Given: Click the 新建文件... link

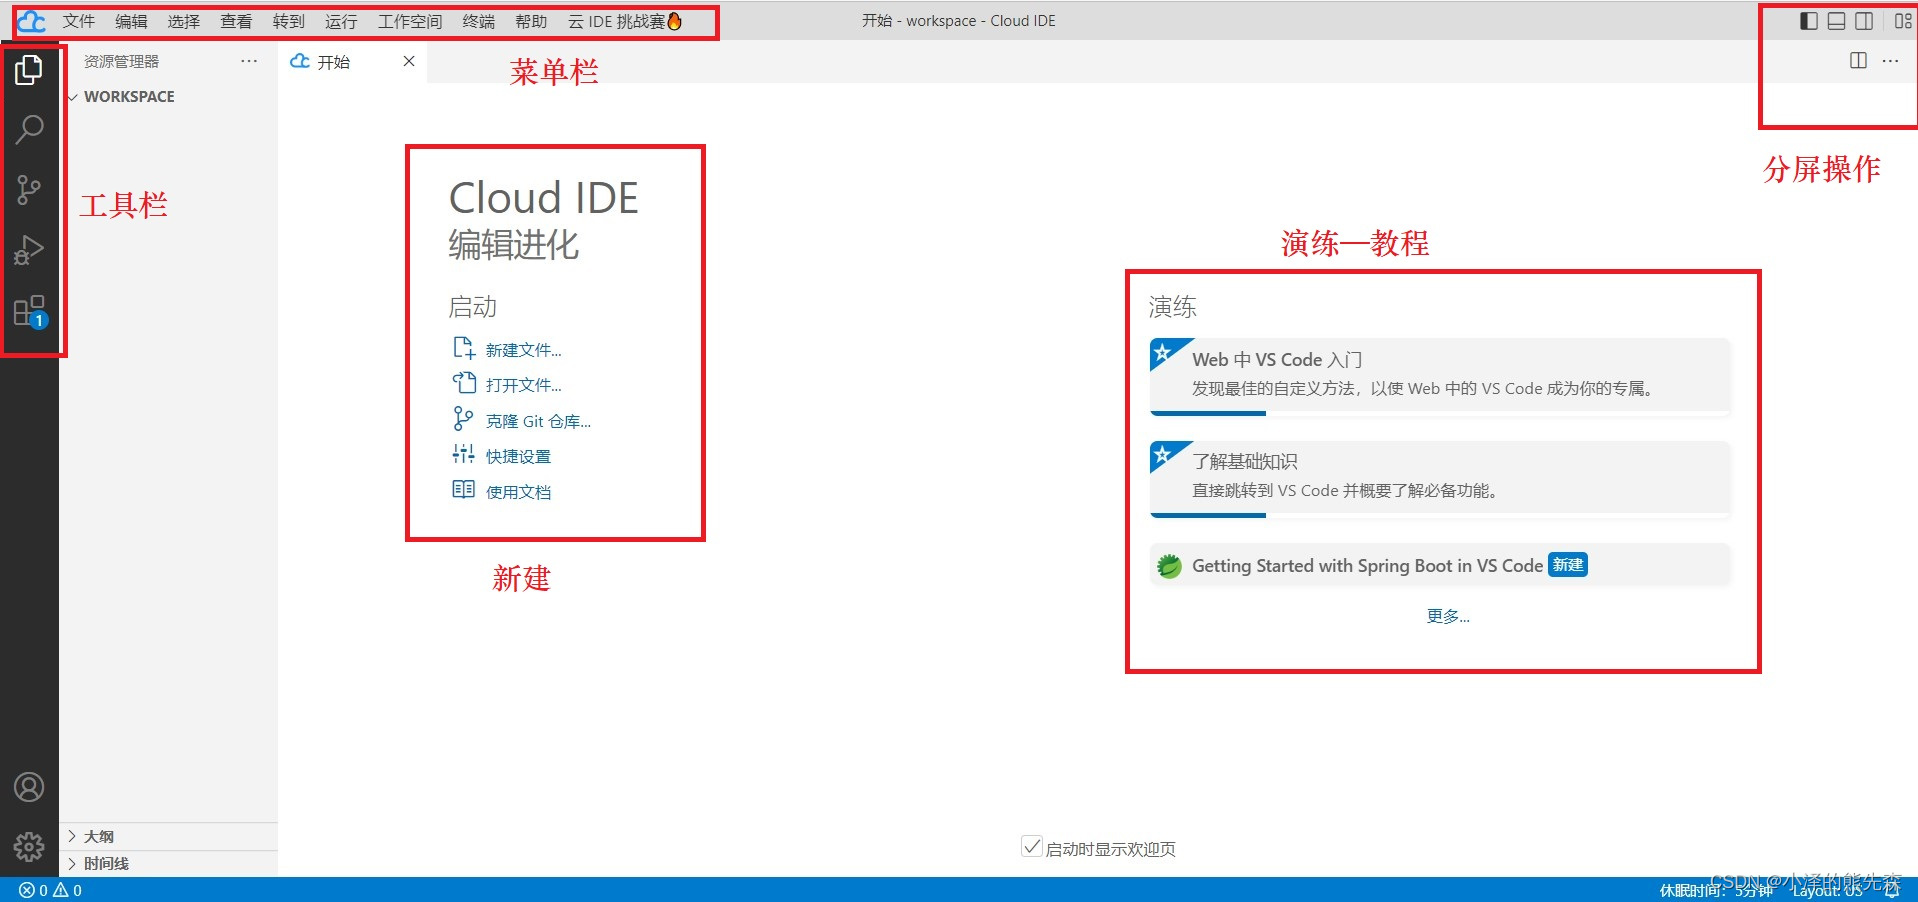Looking at the screenshot, I should (523, 350).
